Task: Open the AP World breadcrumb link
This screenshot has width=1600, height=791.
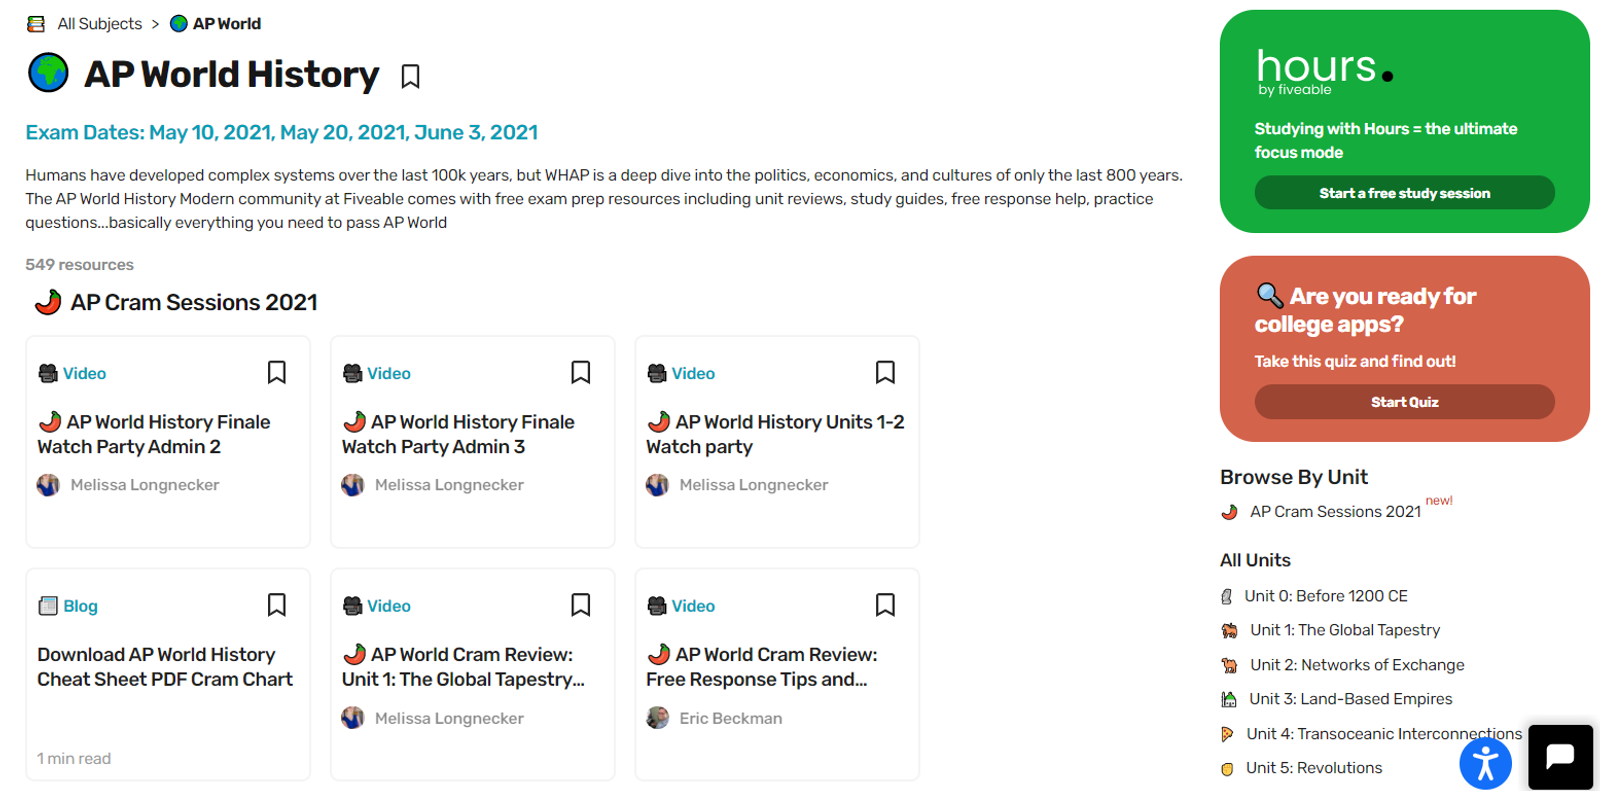Action: pyautogui.click(x=227, y=24)
